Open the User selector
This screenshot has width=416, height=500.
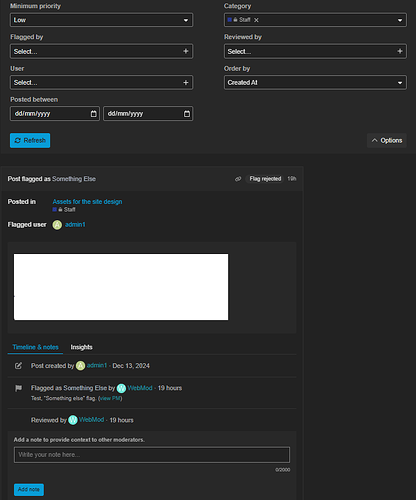101,82
